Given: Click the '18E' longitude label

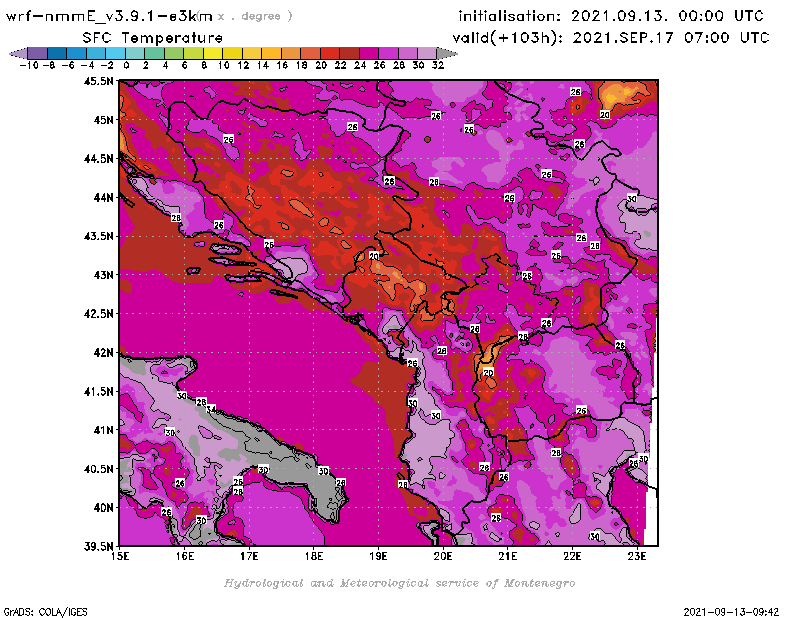Looking at the screenshot, I should (314, 556).
